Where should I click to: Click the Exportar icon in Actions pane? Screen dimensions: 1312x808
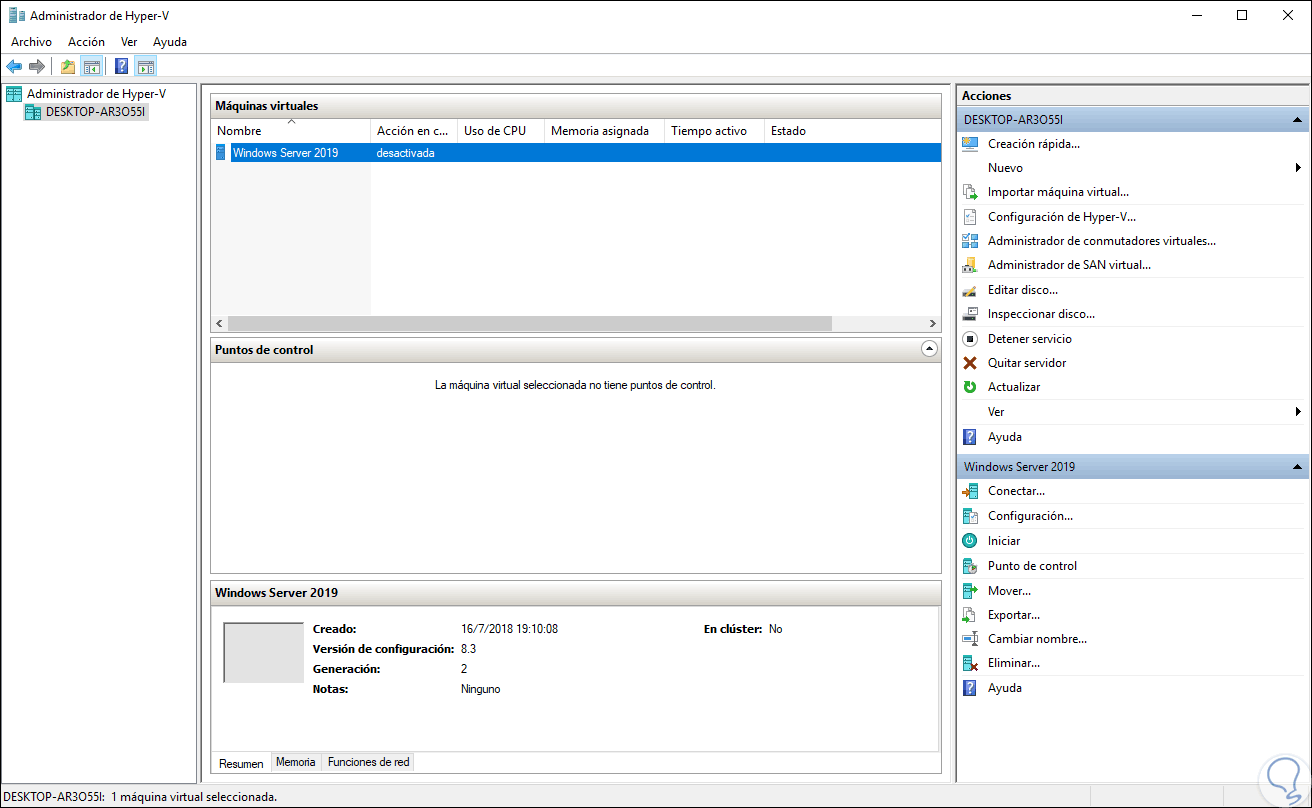tap(969, 615)
